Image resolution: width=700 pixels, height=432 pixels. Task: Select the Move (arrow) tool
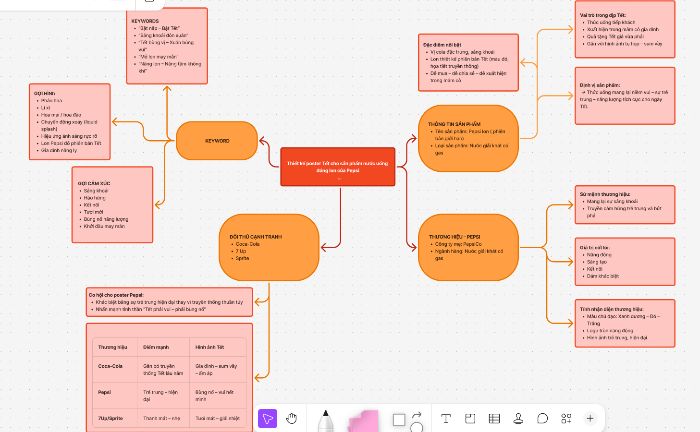267,419
